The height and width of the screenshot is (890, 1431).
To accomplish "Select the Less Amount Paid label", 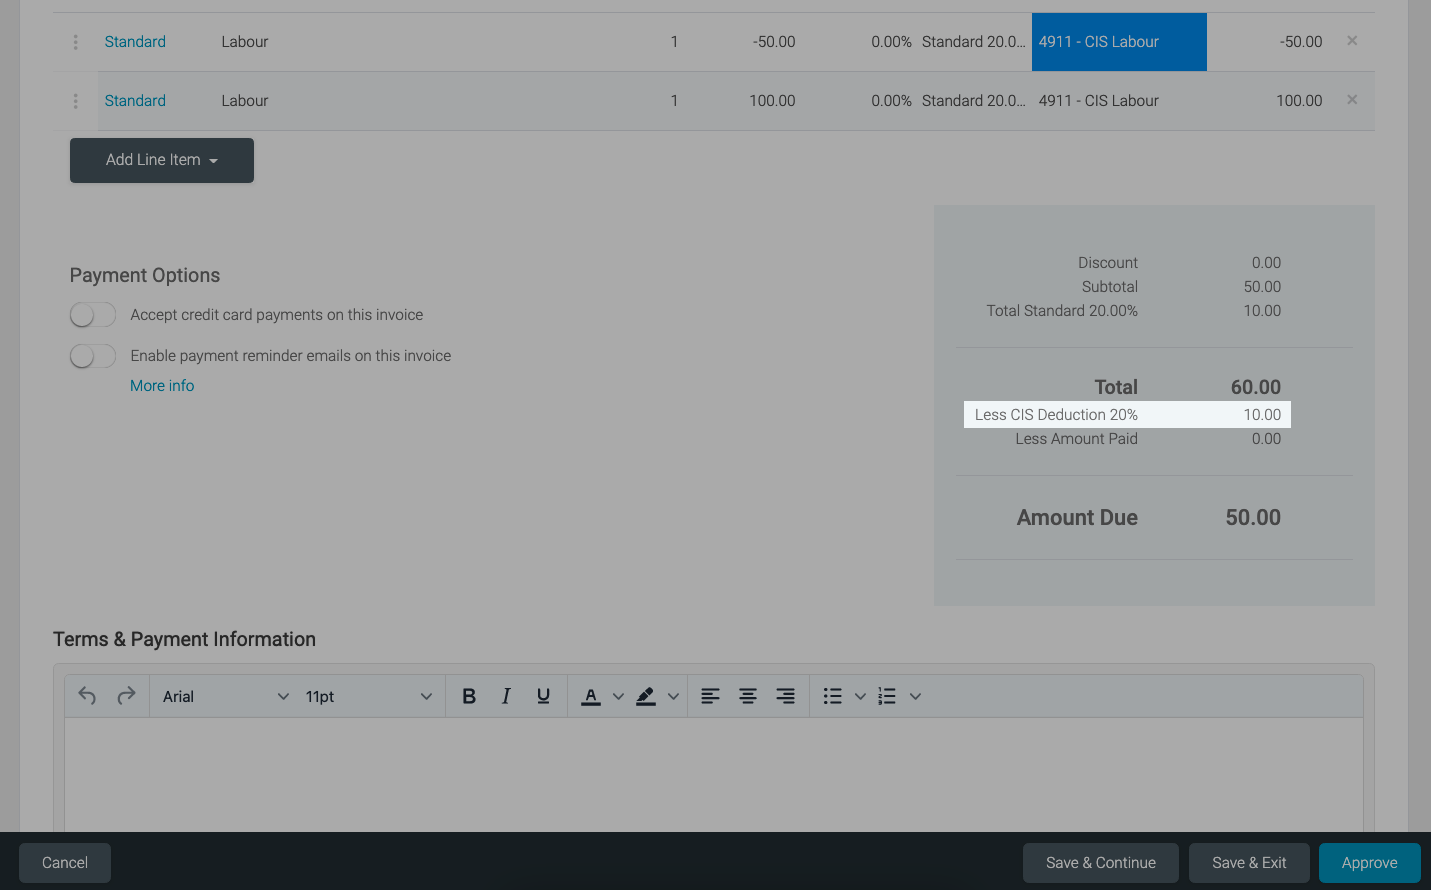I will (x=1076, y=439).
